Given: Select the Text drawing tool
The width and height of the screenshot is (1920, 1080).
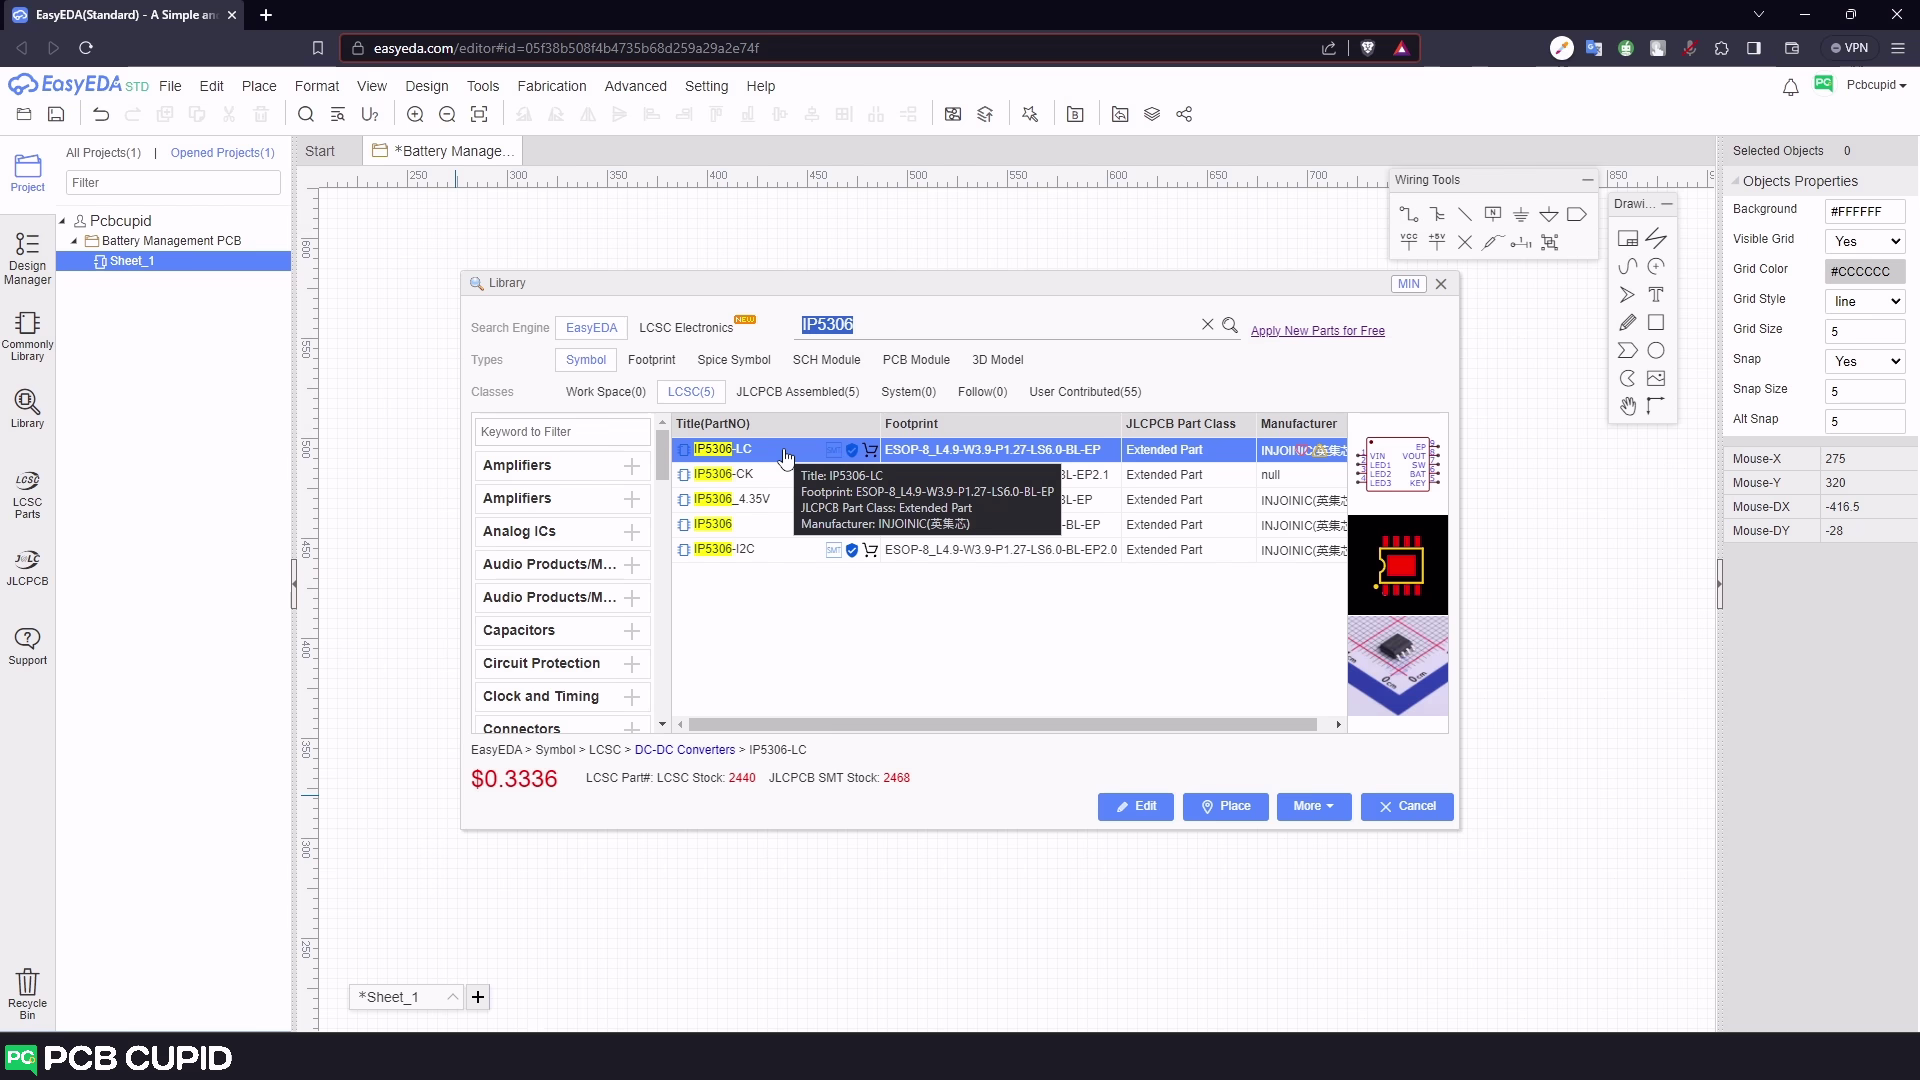Looking at the screenshot, I should (1656, 294).
